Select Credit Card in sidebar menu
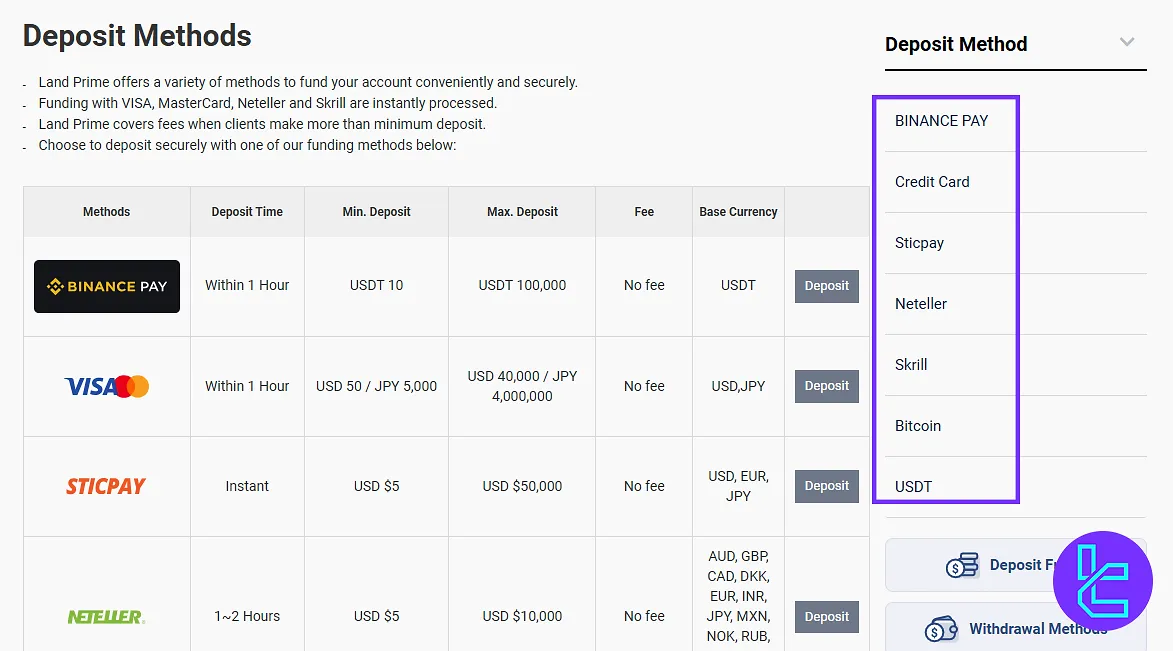This screenshot has height=651, width=1173. (x=932, y=182)
